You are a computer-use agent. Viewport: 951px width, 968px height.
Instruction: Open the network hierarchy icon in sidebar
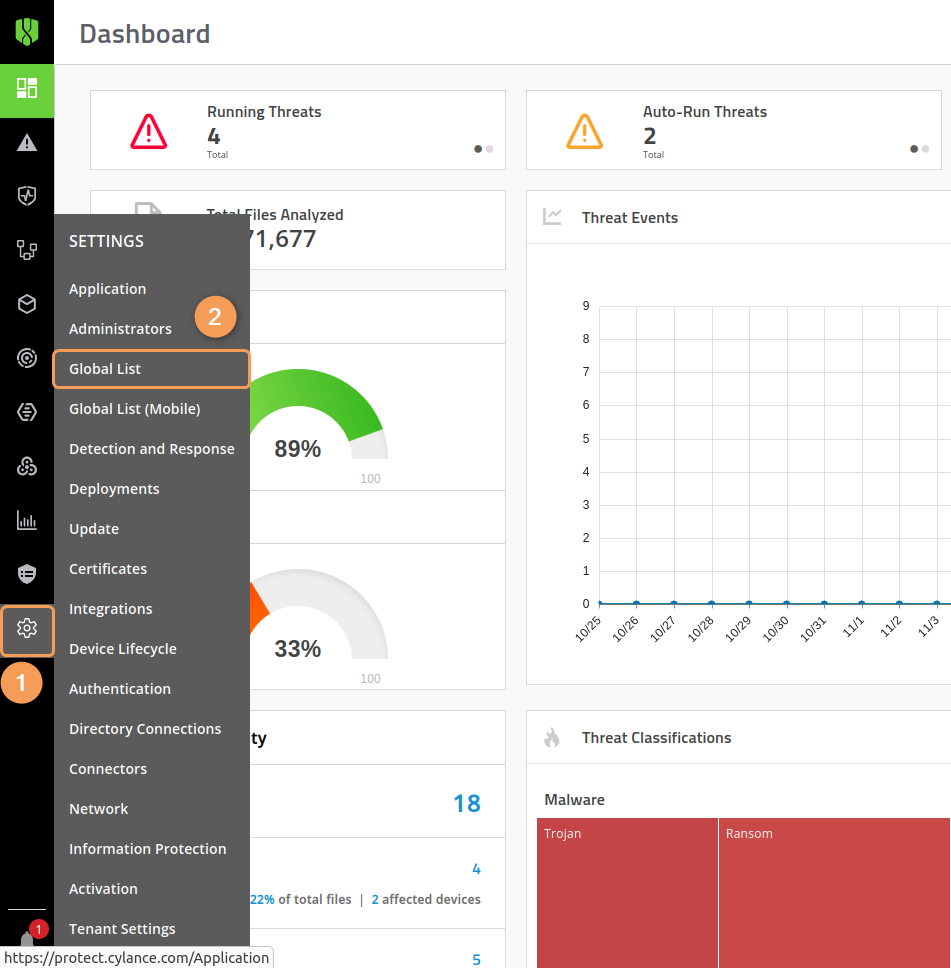[27, 250]
